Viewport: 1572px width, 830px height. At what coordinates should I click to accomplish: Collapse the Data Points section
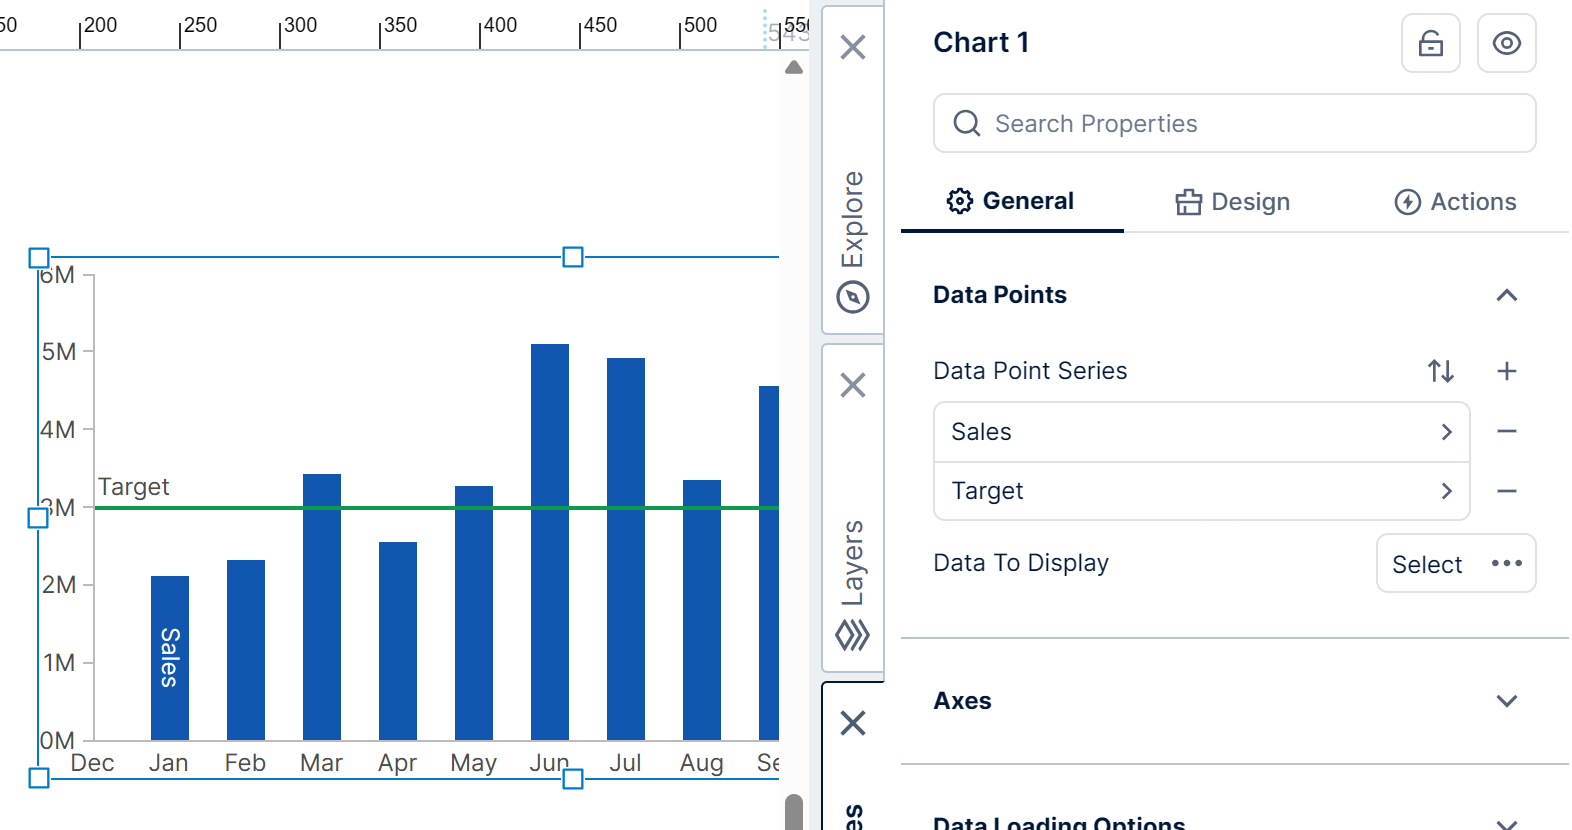pos(1506,295)
